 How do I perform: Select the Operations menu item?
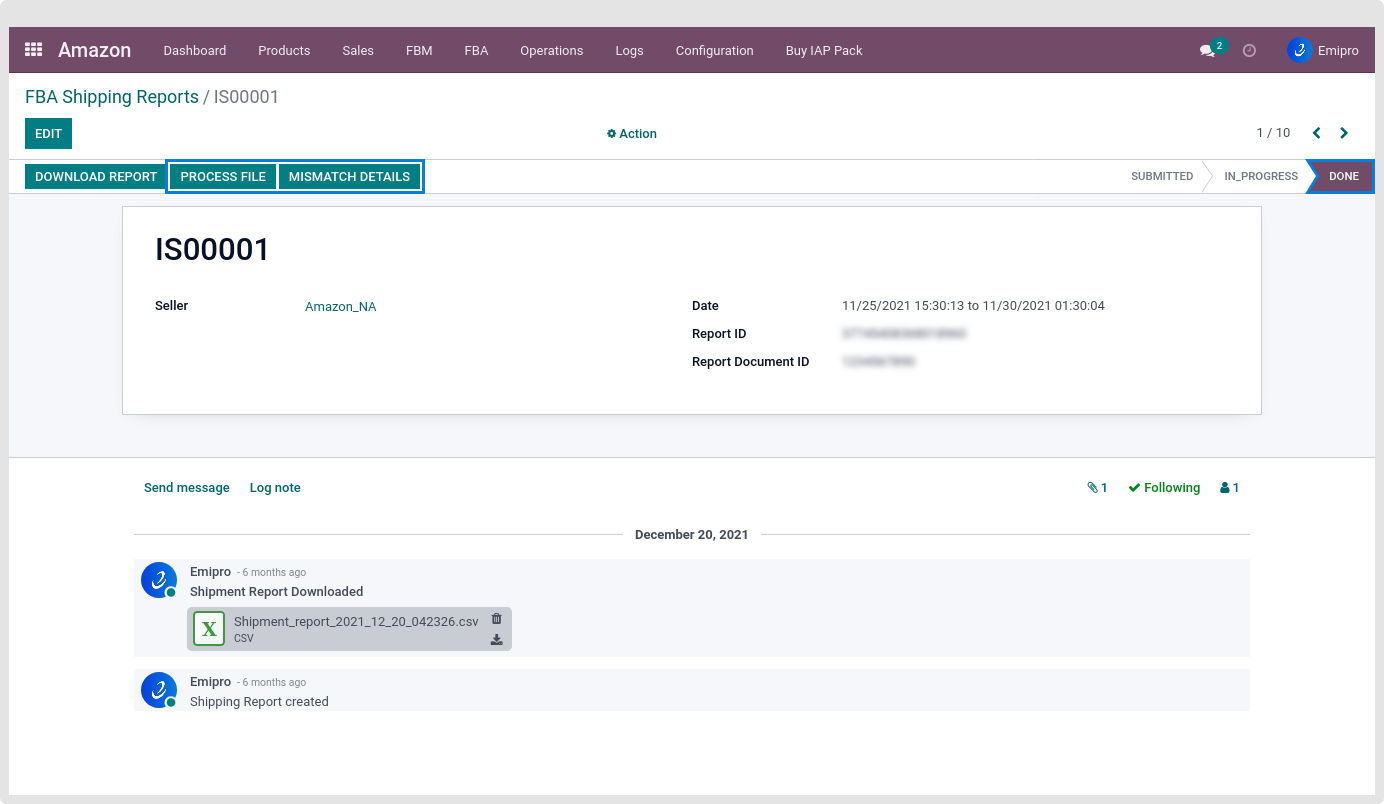click(551, 51)
